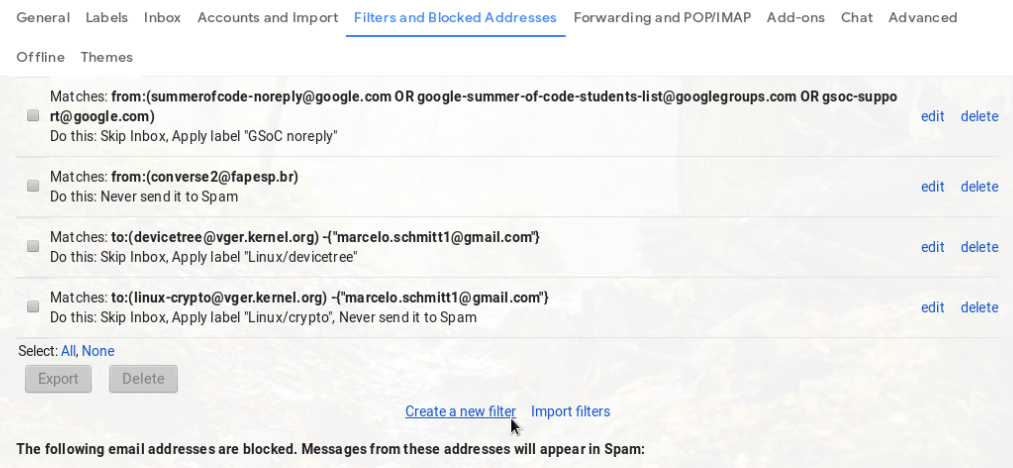The height and width of the screenshot is (468, 1013).
Task: Select the devicetree filter checkbox
Action: [33, 246]
